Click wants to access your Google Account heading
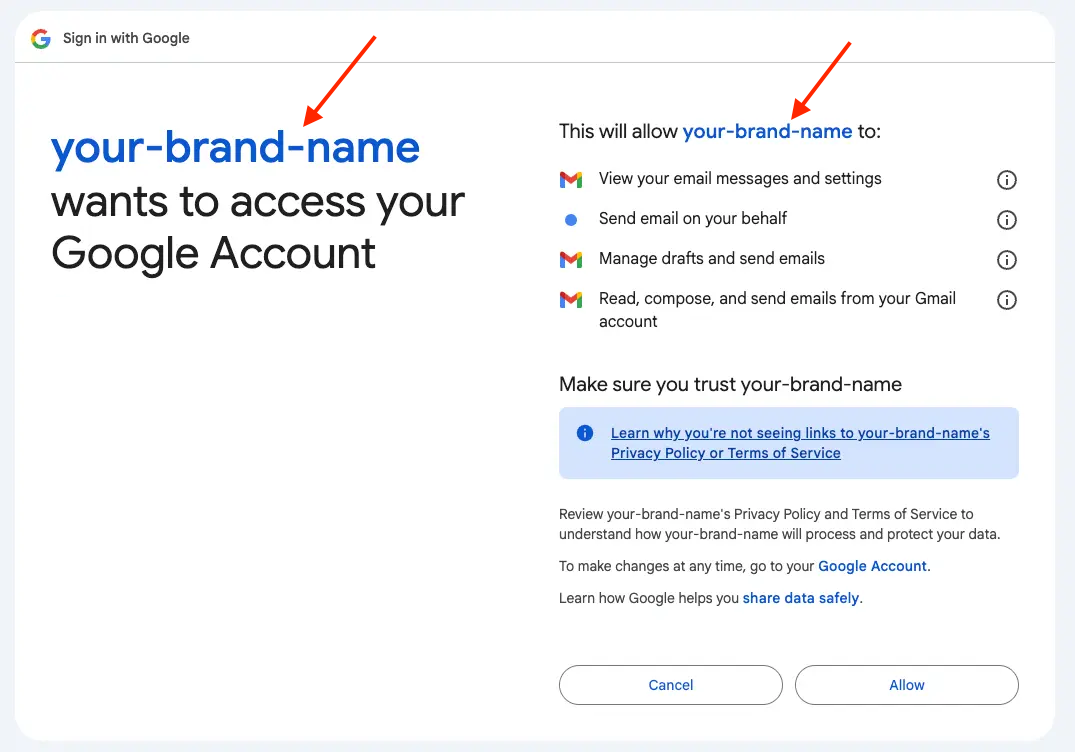Viewport: 1075px width, 752px height. click(258, 228)
